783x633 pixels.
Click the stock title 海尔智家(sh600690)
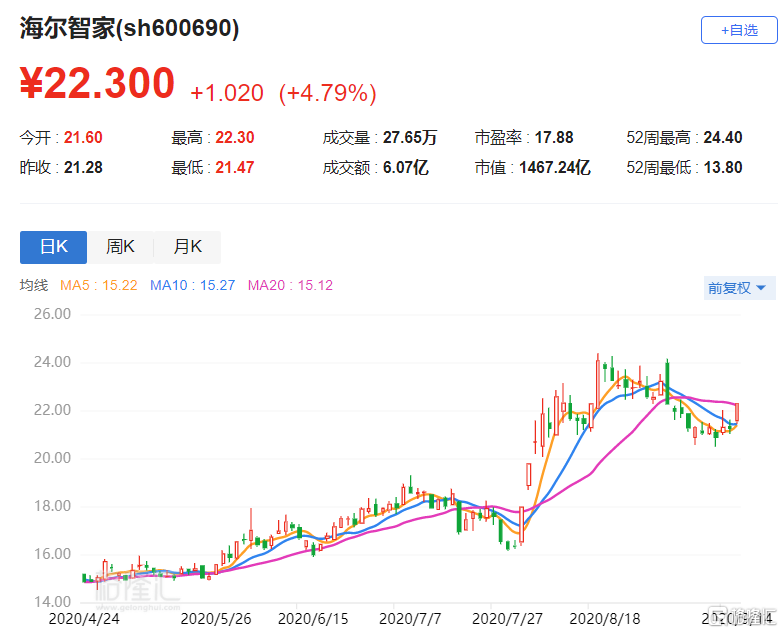click(x=129, y=28)
